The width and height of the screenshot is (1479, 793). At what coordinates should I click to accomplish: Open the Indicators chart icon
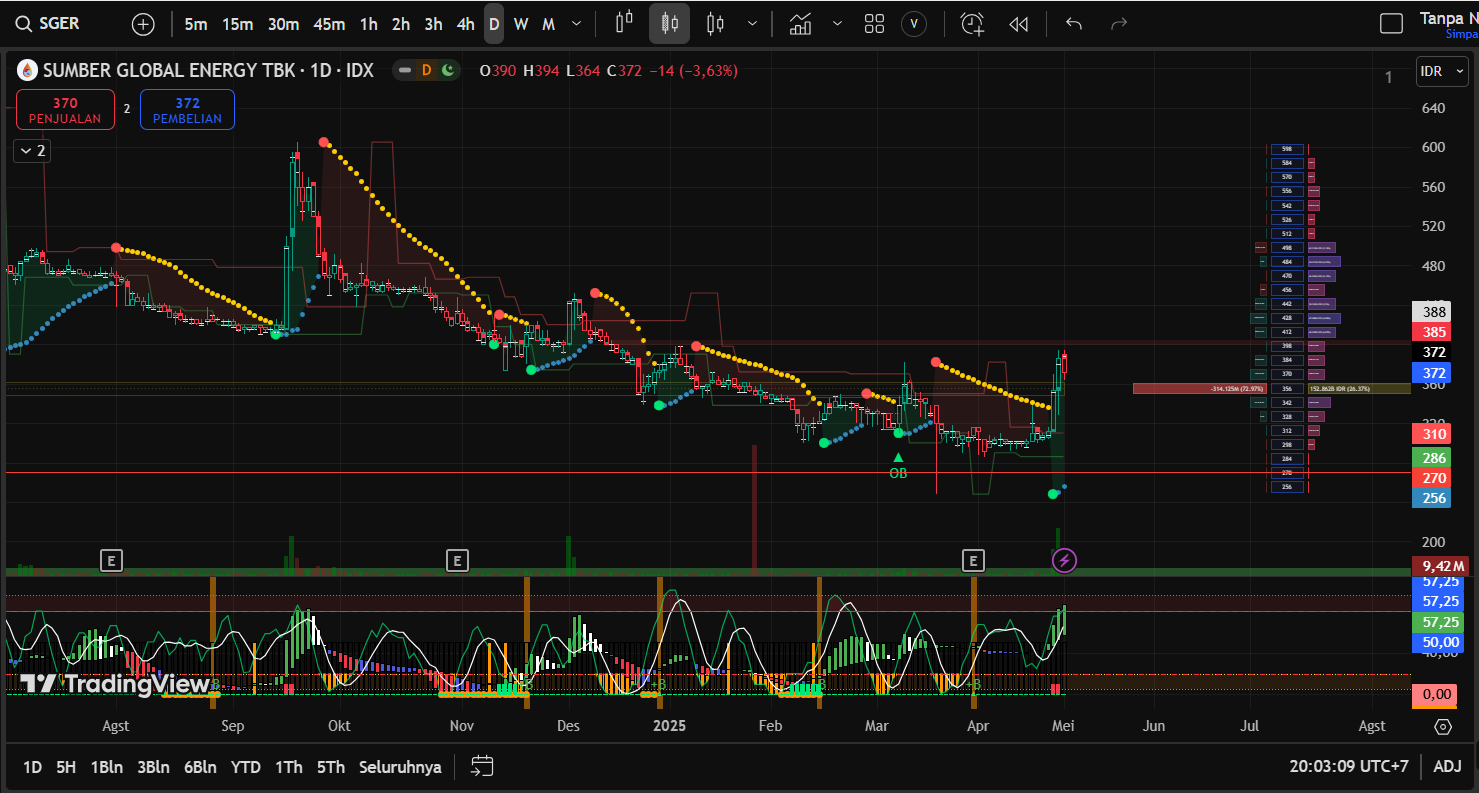click(800, 24)
